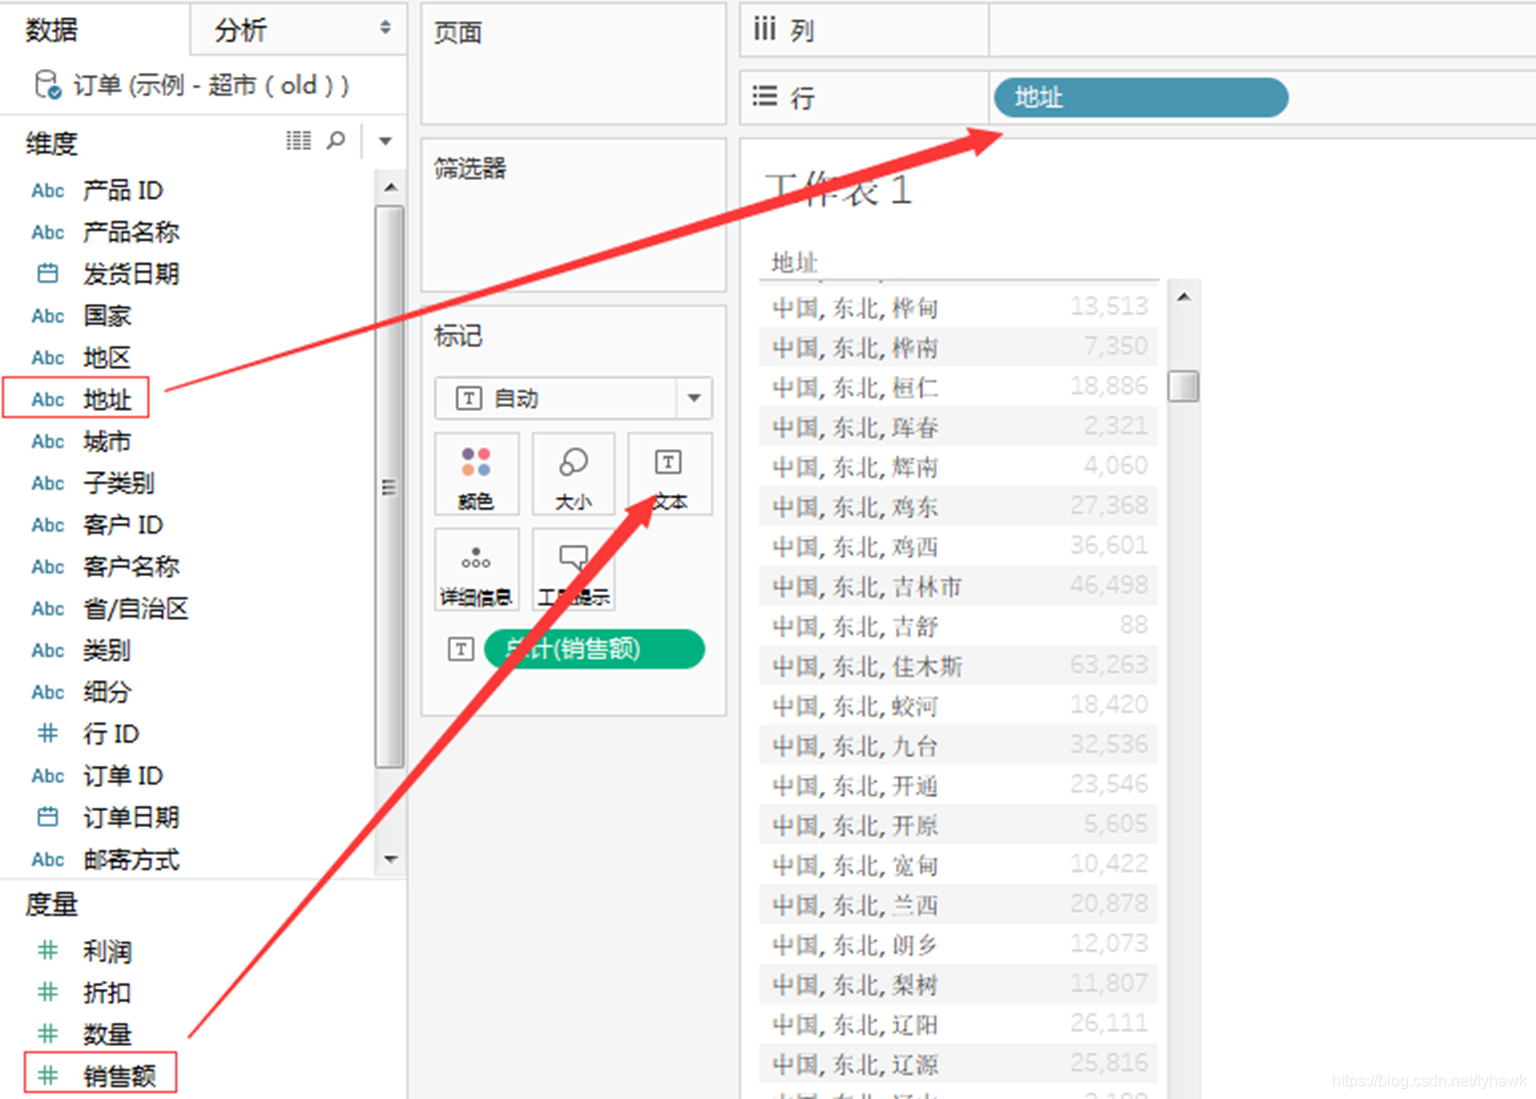Click the columns shelf icon (列)
This screenshot has width=1536, height=1099.
click(x=765, y=29)
